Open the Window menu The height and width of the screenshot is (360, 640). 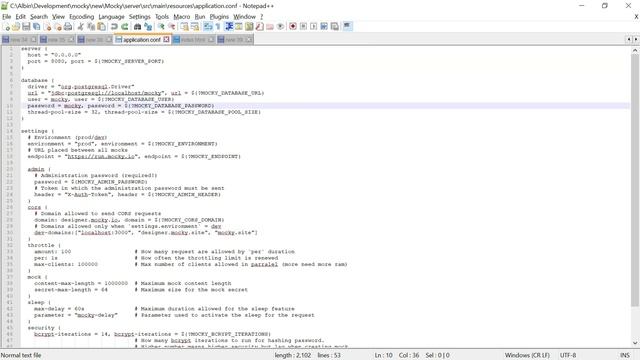pos(244,17)
